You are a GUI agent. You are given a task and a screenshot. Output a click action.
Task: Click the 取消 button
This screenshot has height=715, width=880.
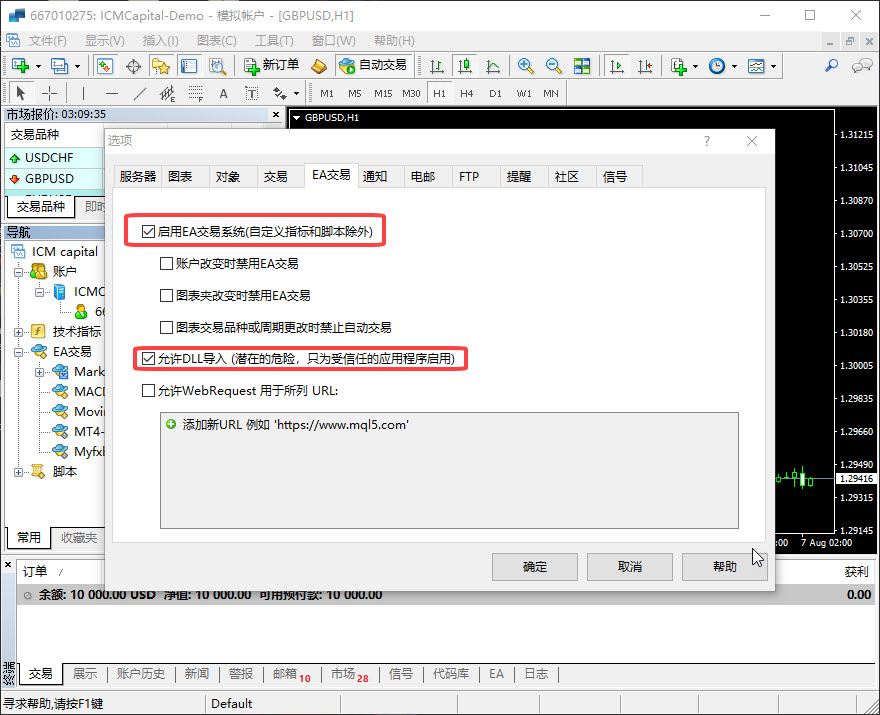click(x=629, y=567)
